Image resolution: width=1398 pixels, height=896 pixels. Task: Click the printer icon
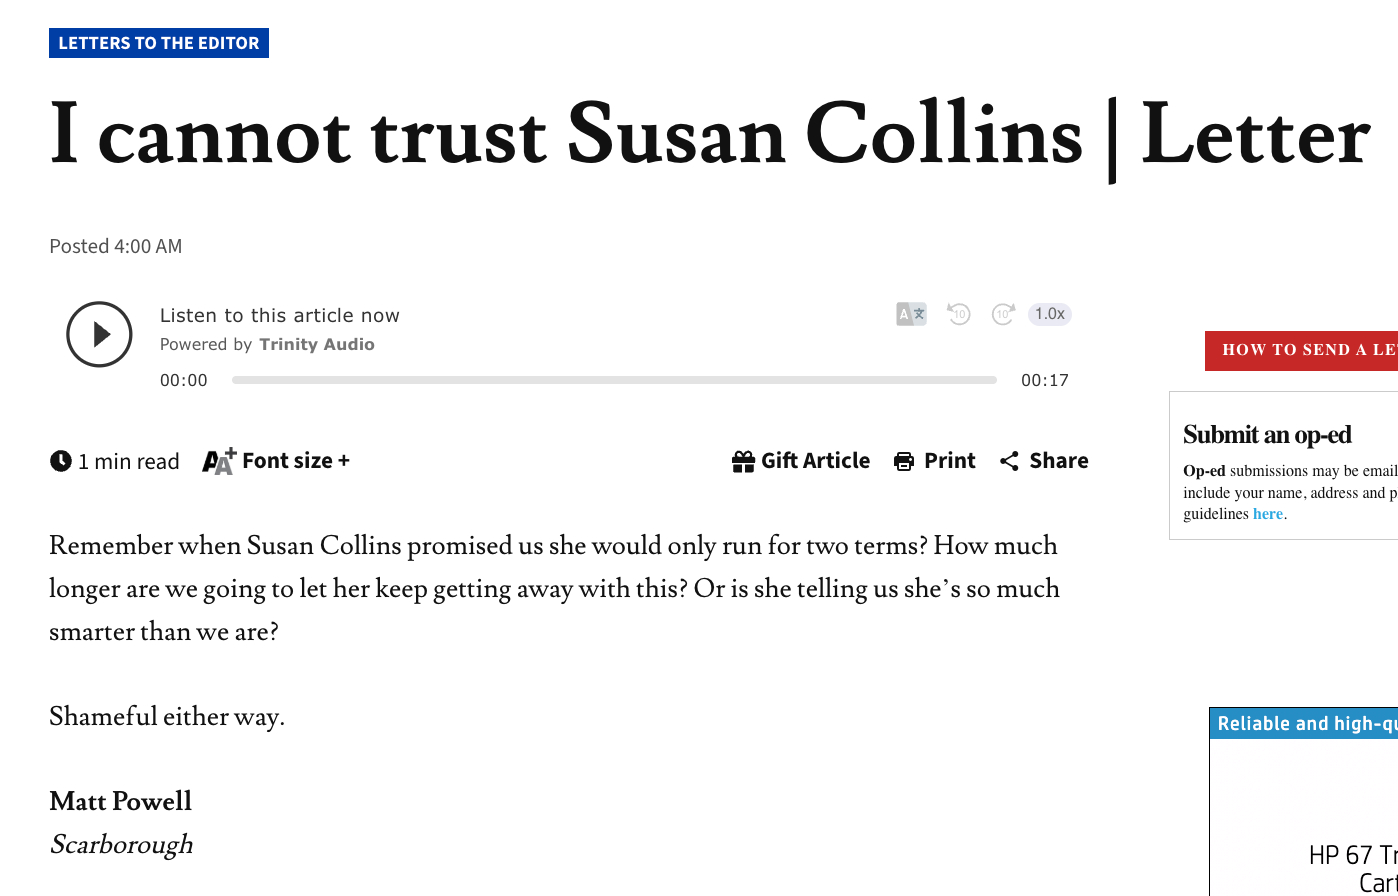coord(904,461)
